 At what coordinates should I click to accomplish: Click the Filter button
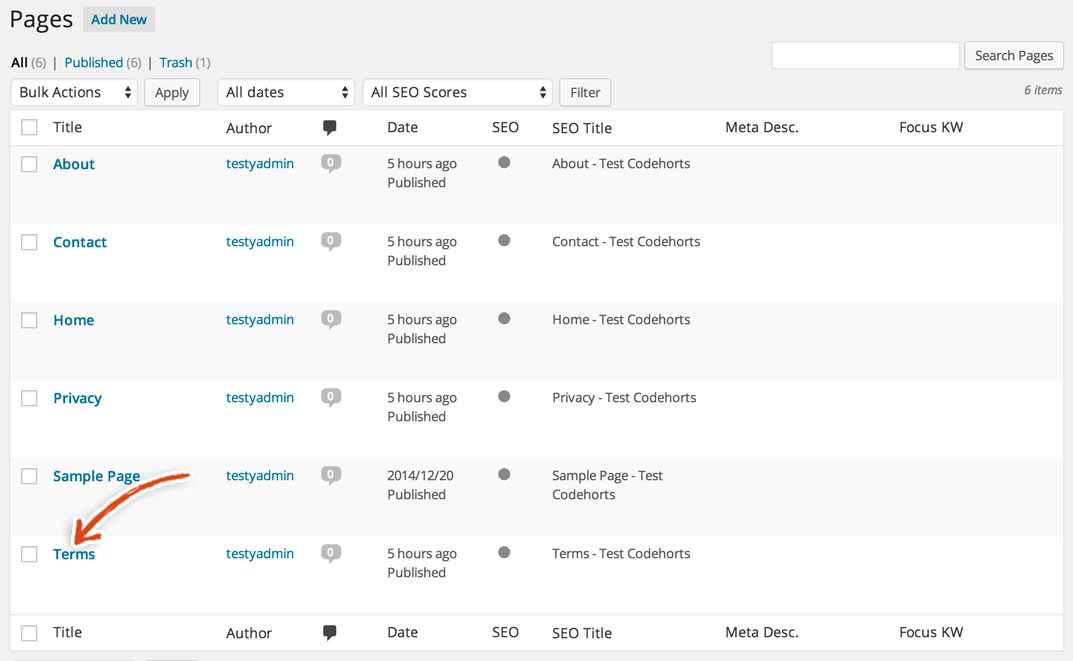[585, 92]
